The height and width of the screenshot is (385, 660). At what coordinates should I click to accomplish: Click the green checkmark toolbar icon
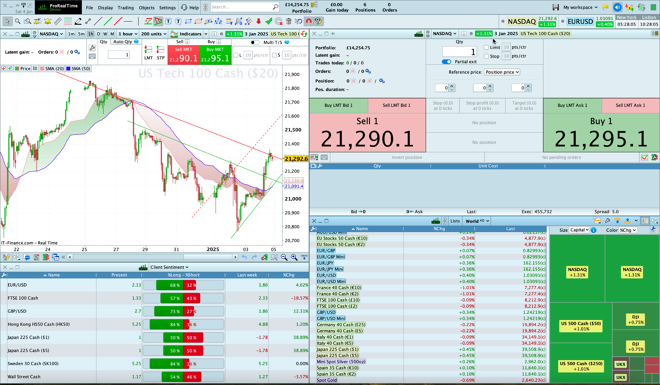269,21
